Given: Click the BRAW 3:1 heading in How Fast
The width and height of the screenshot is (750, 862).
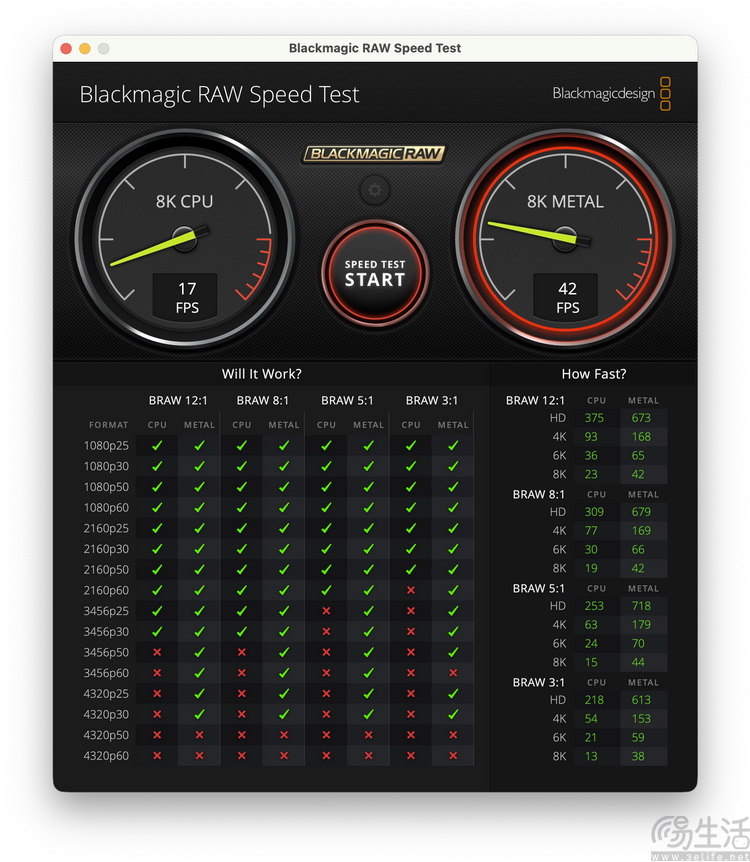Looking at the screenshot, I should click(538, 683).
